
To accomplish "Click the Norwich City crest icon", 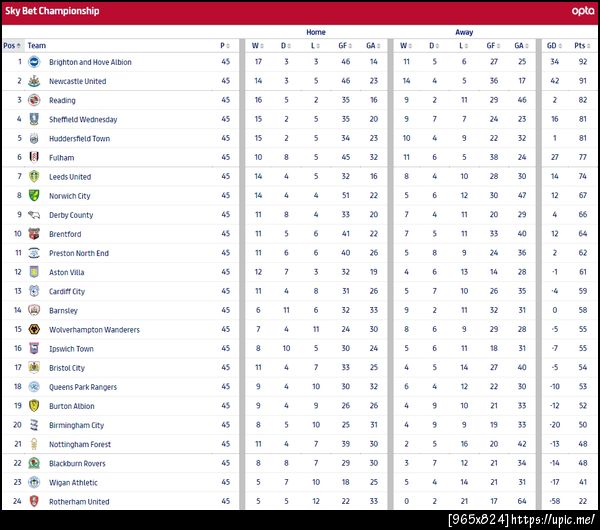I will click(34, 196).
